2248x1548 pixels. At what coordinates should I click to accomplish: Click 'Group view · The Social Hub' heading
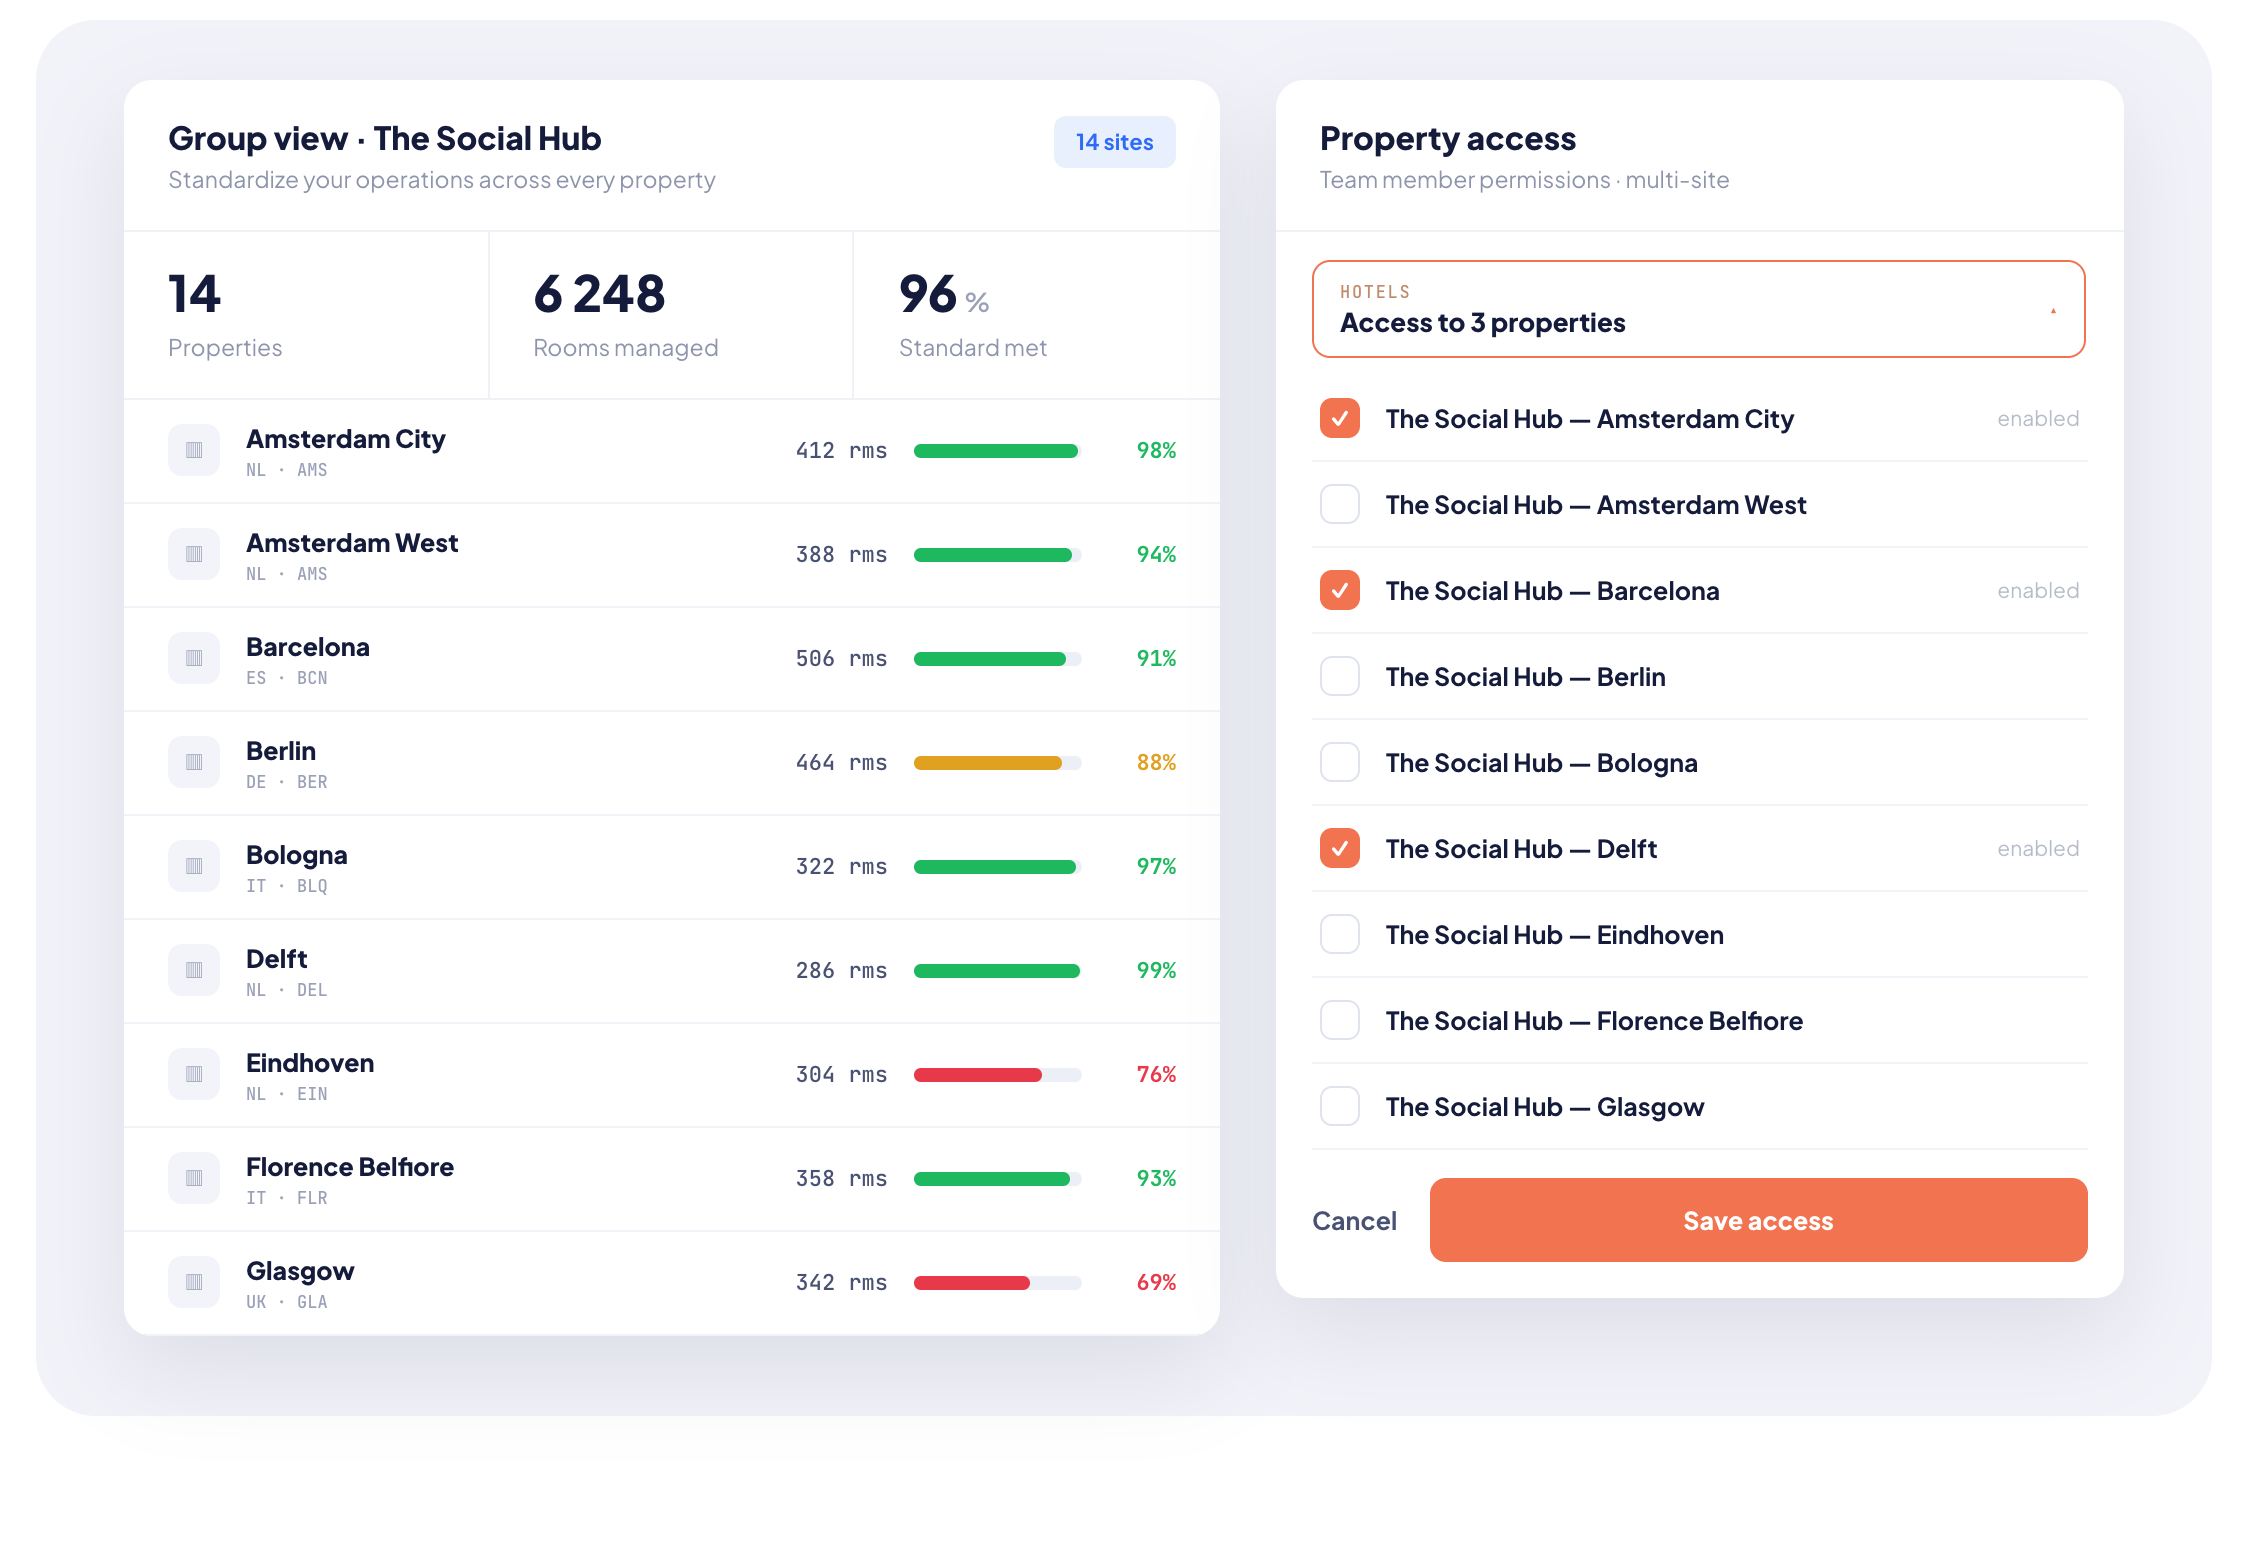coord(385,139)
